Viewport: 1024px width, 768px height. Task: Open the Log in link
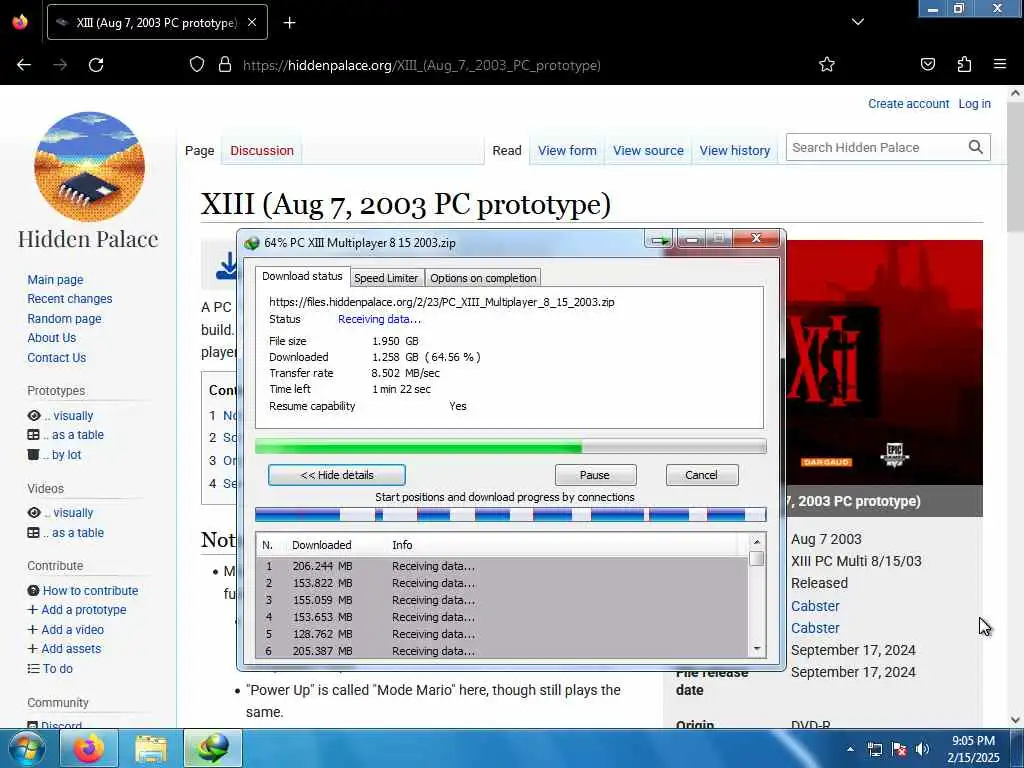(974, 104)
